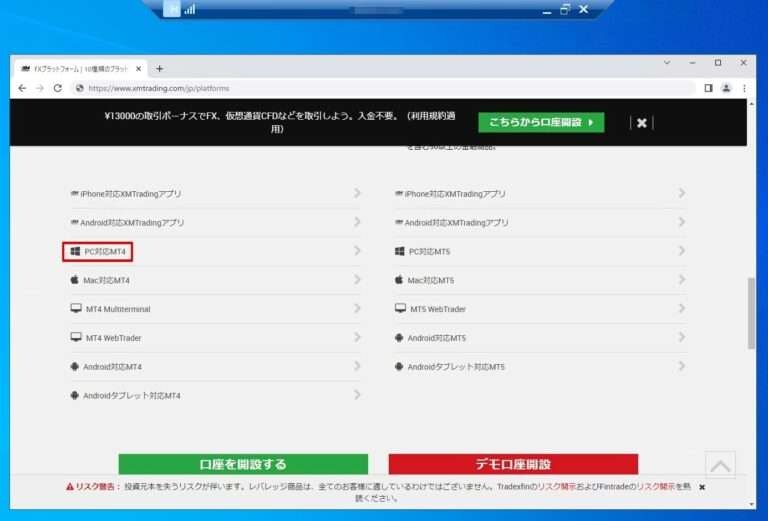This screenshot has height=521, width=768.
Task: Click monitor icon beside MT5 WebTrader
Action: coord(401,308)
